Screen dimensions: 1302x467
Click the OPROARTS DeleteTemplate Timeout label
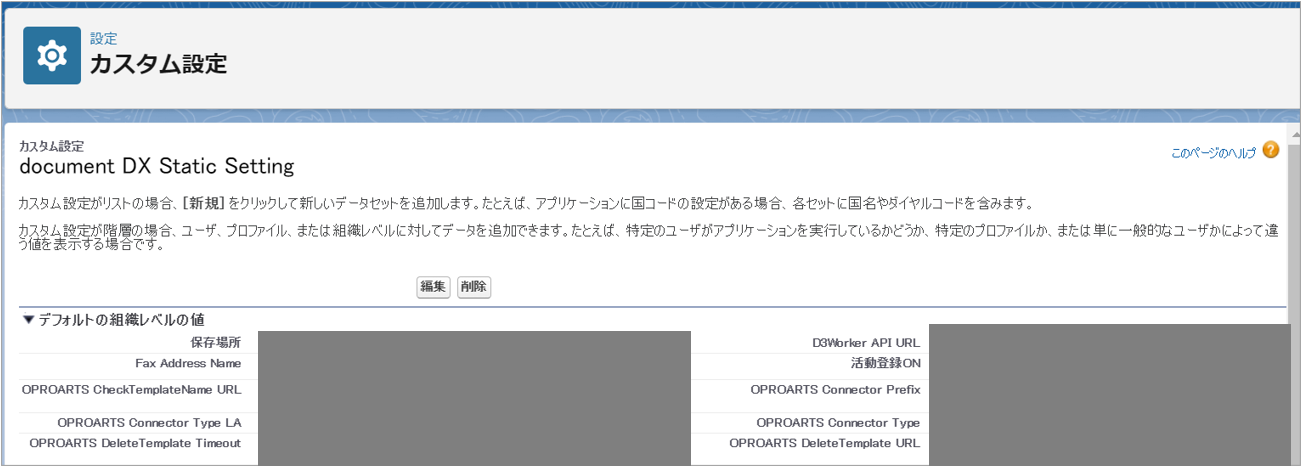(x=135, y=443)
